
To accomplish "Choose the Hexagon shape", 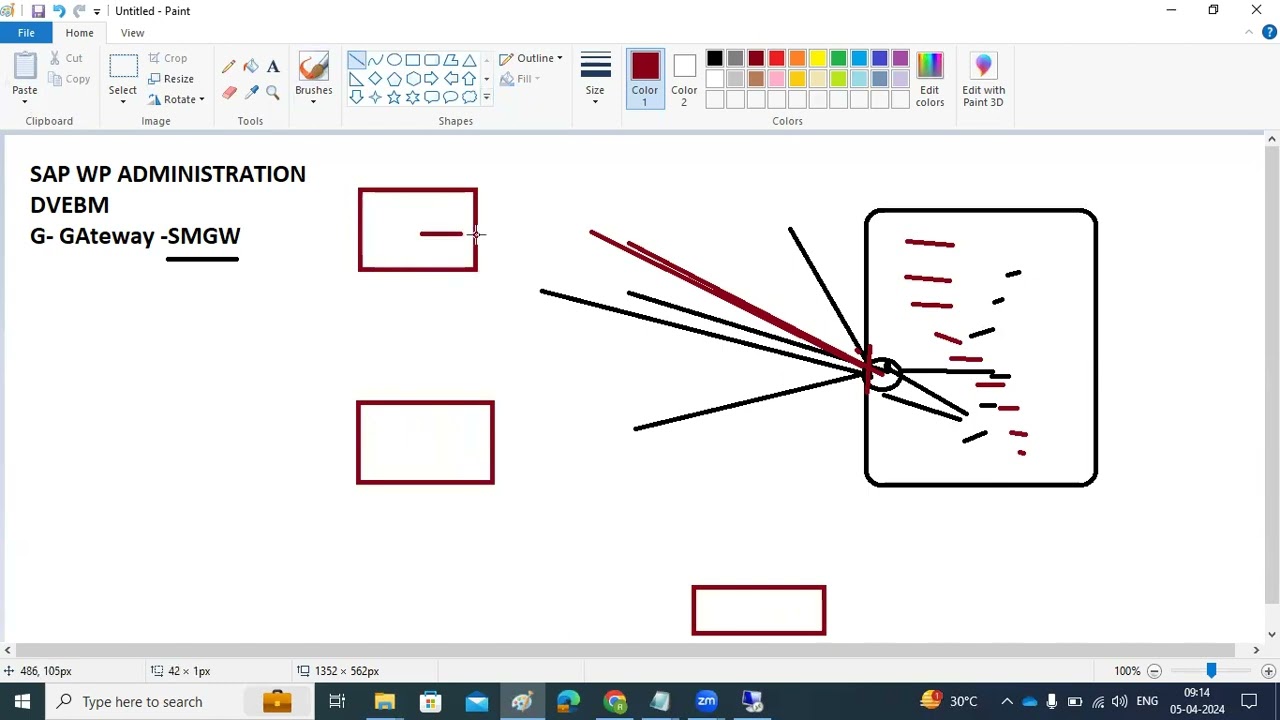I will tap(413, 79).
